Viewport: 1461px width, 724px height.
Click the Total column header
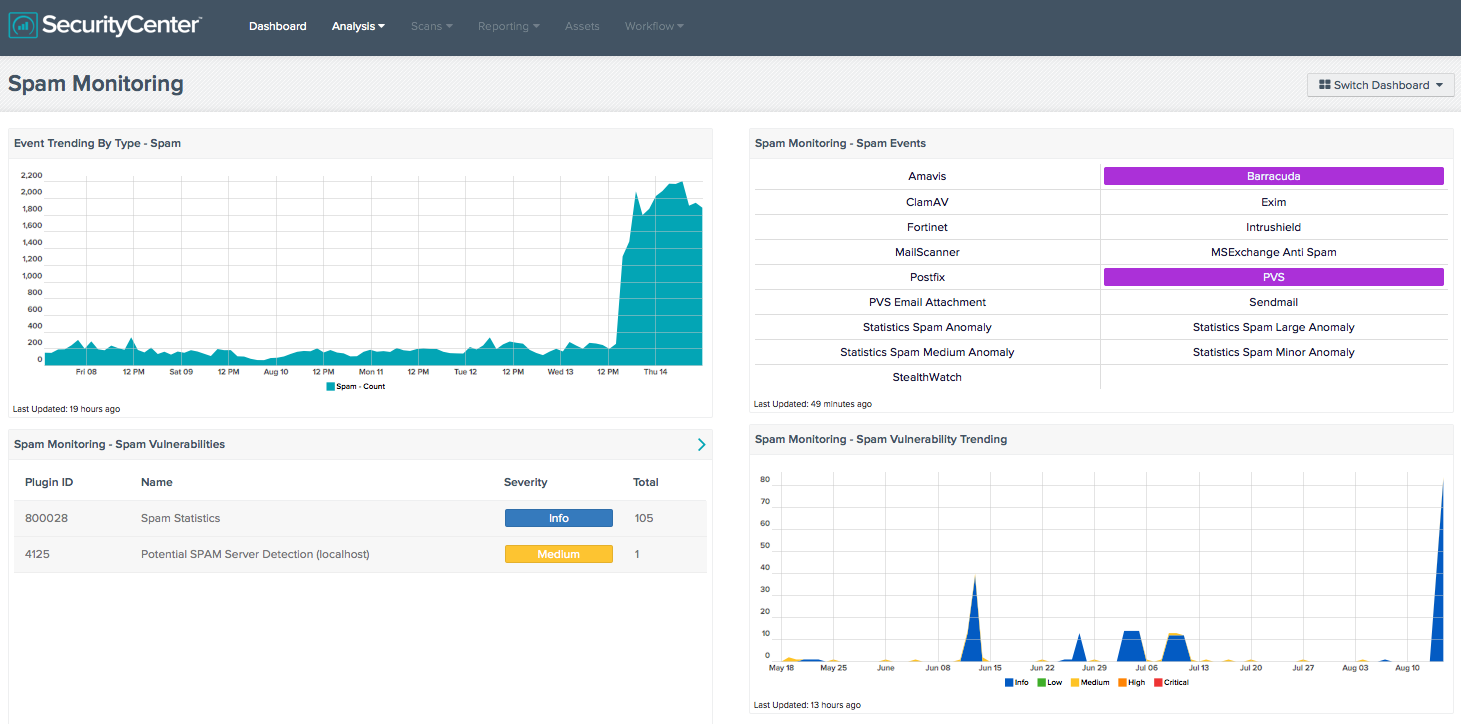pyautogui.click(x=646, y=482)
